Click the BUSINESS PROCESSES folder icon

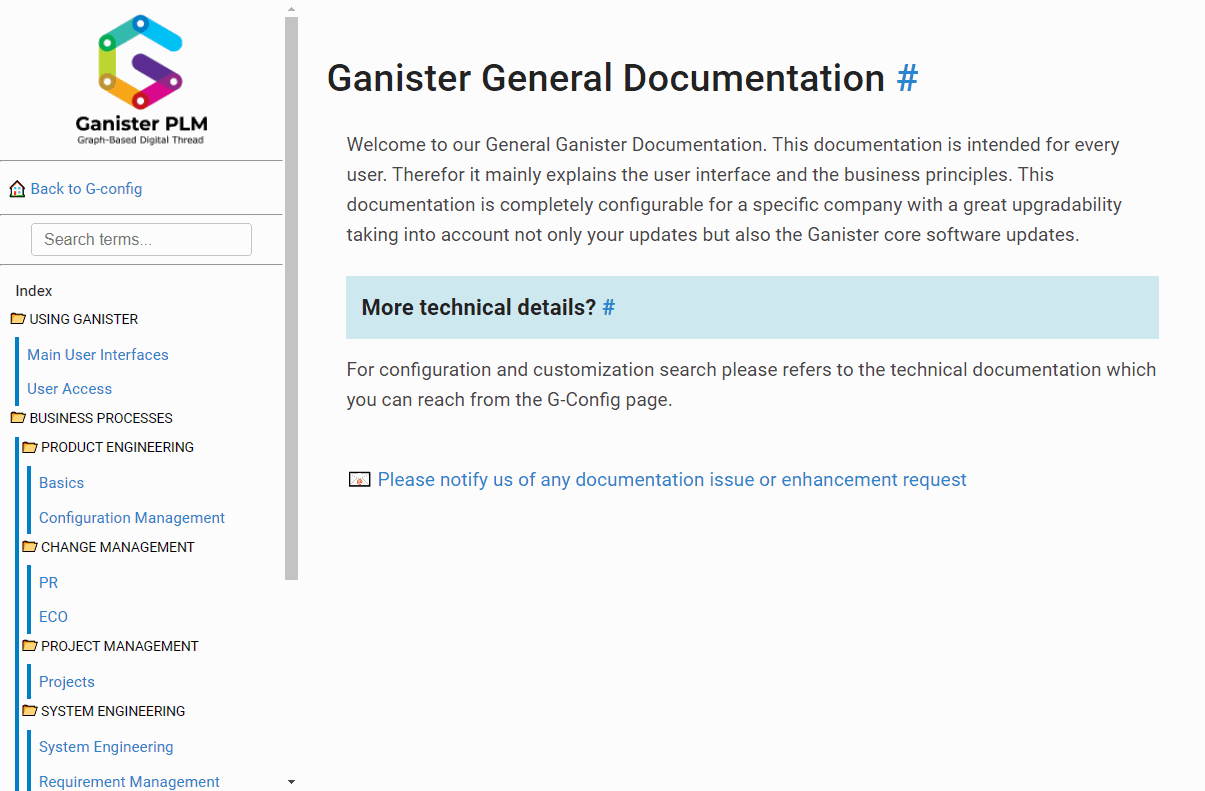(x=17, y=418)
